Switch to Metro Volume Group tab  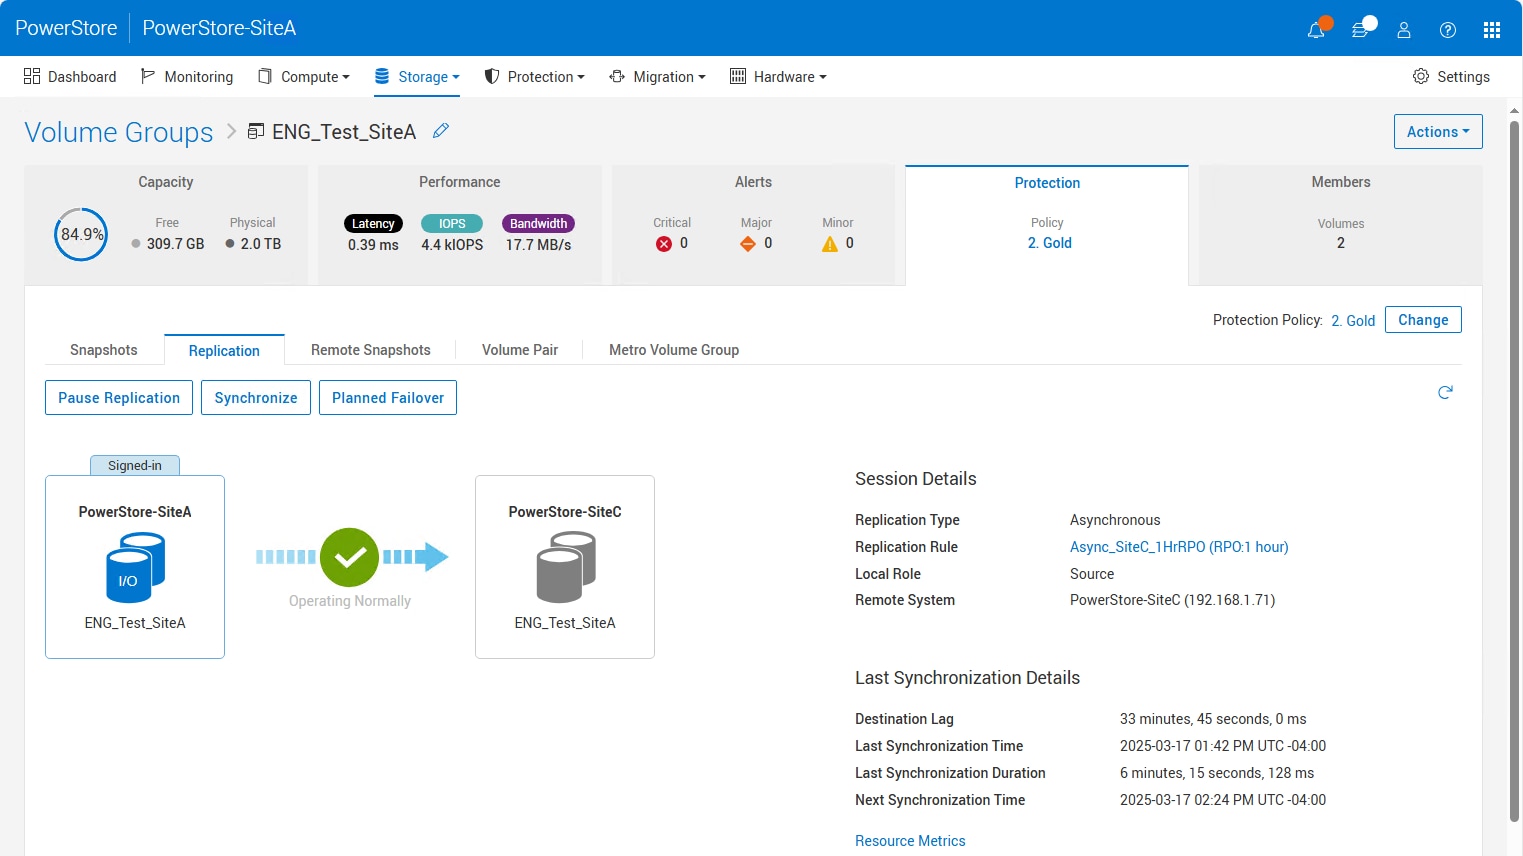pyautogui.click(x=674, y=350)
